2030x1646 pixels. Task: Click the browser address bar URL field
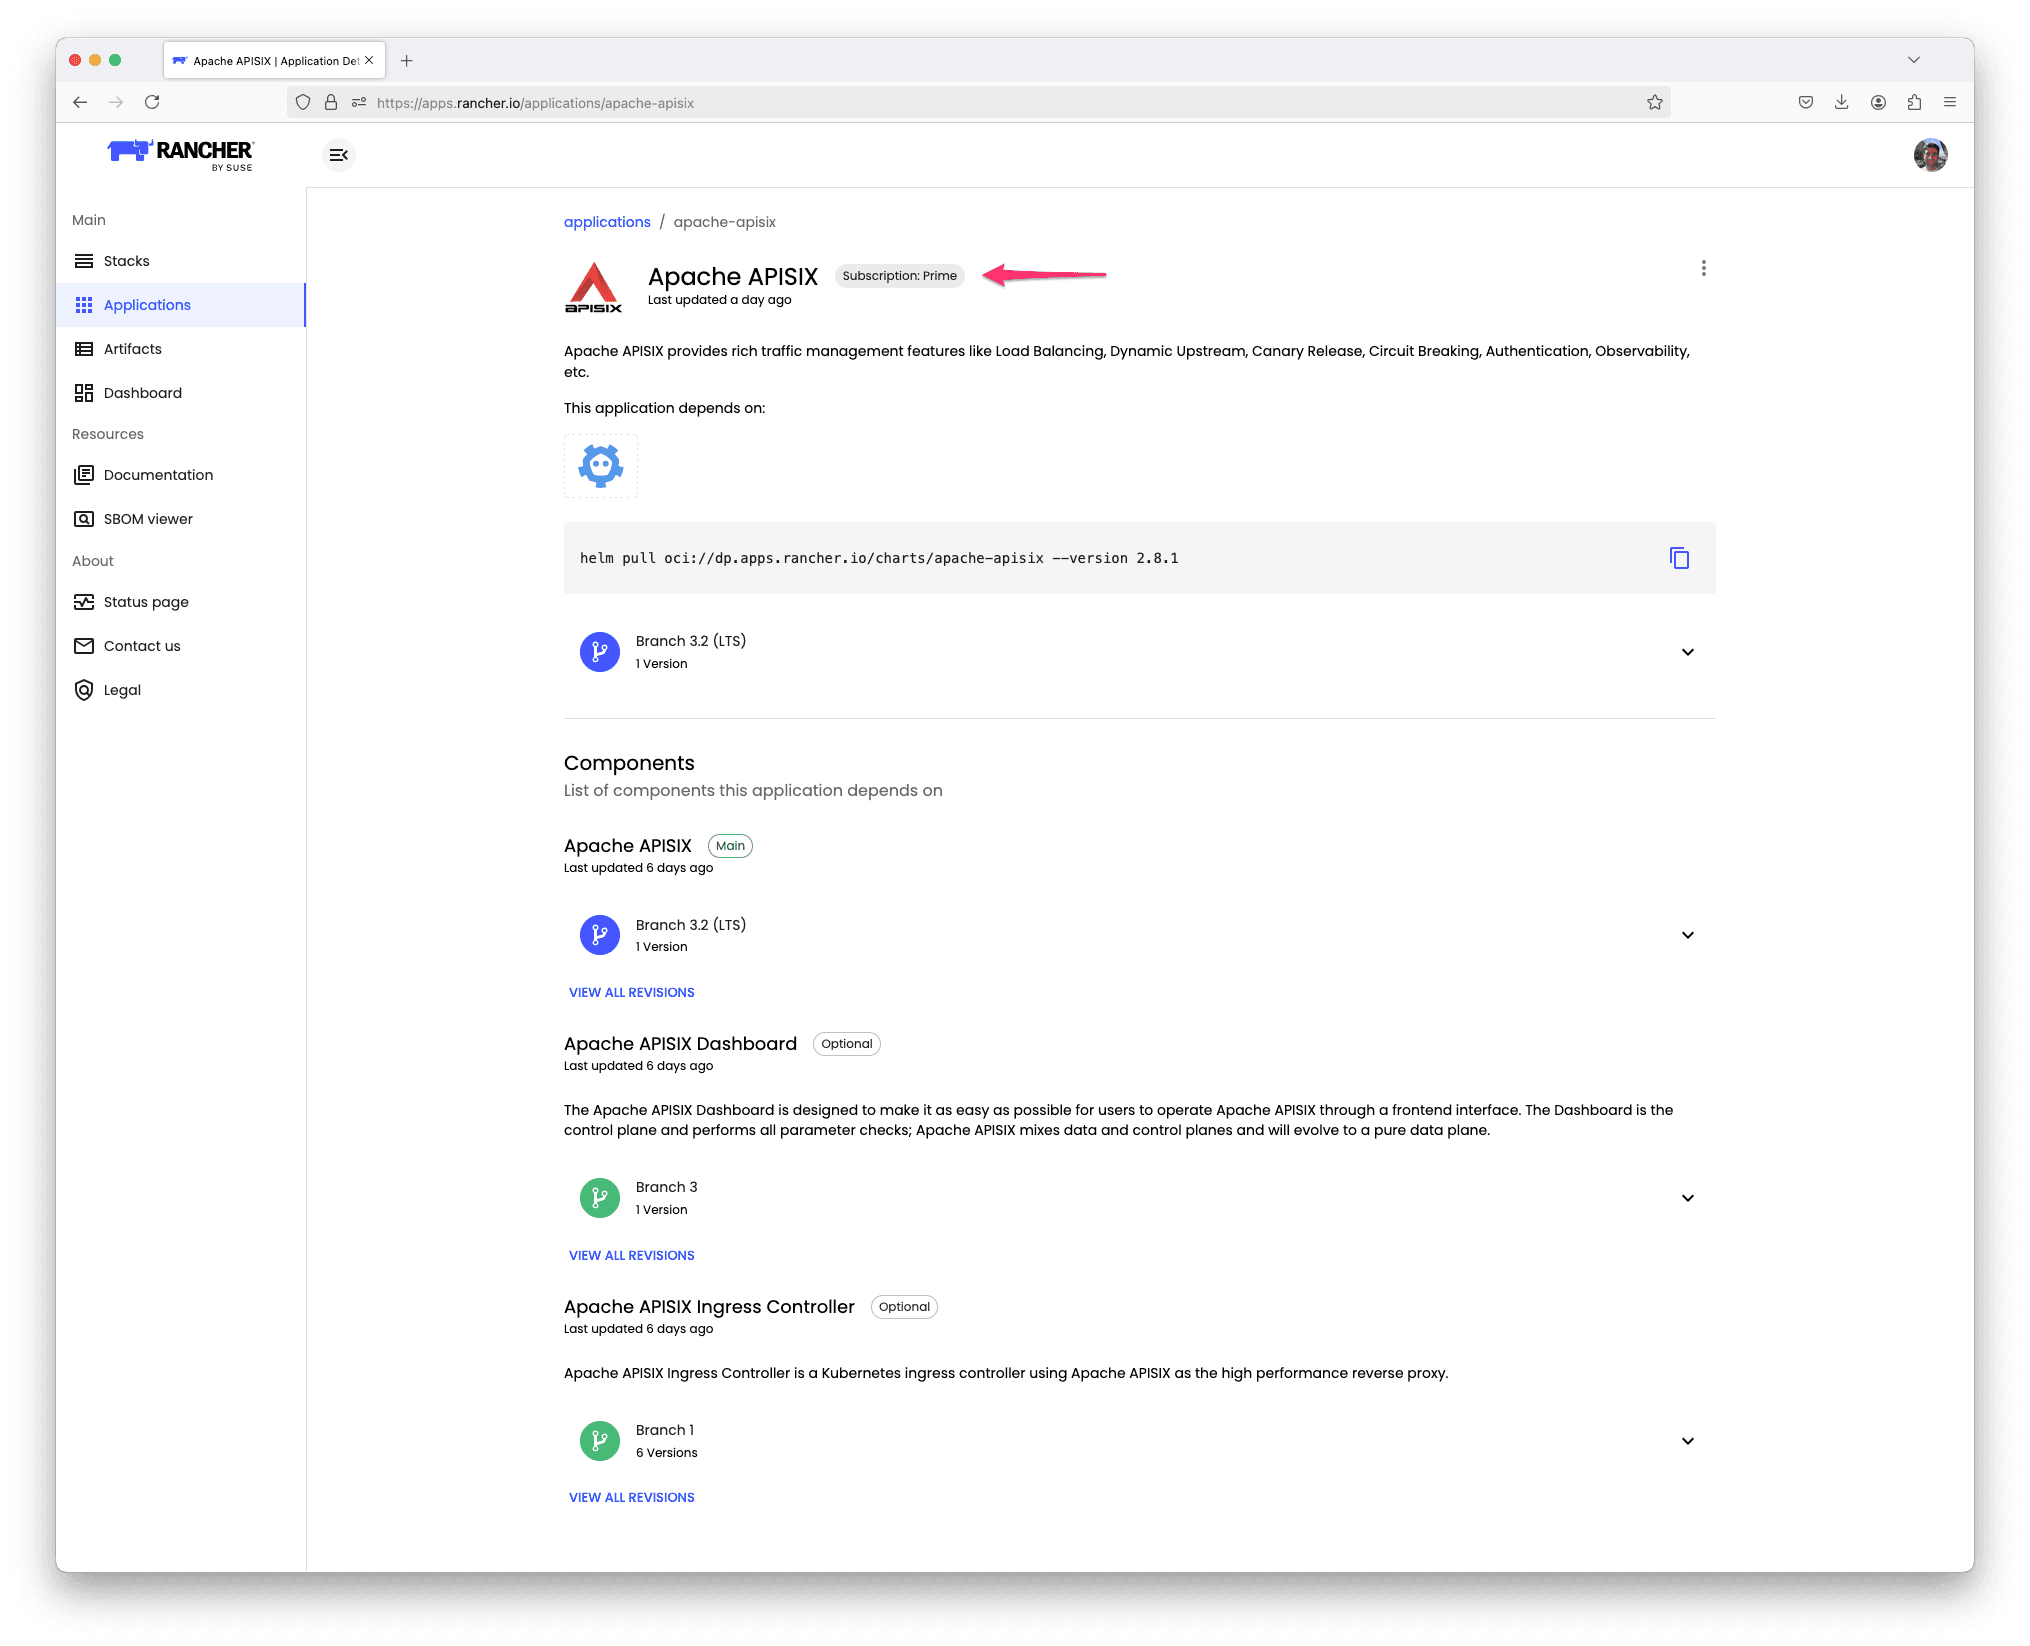(x=900, y=102)
